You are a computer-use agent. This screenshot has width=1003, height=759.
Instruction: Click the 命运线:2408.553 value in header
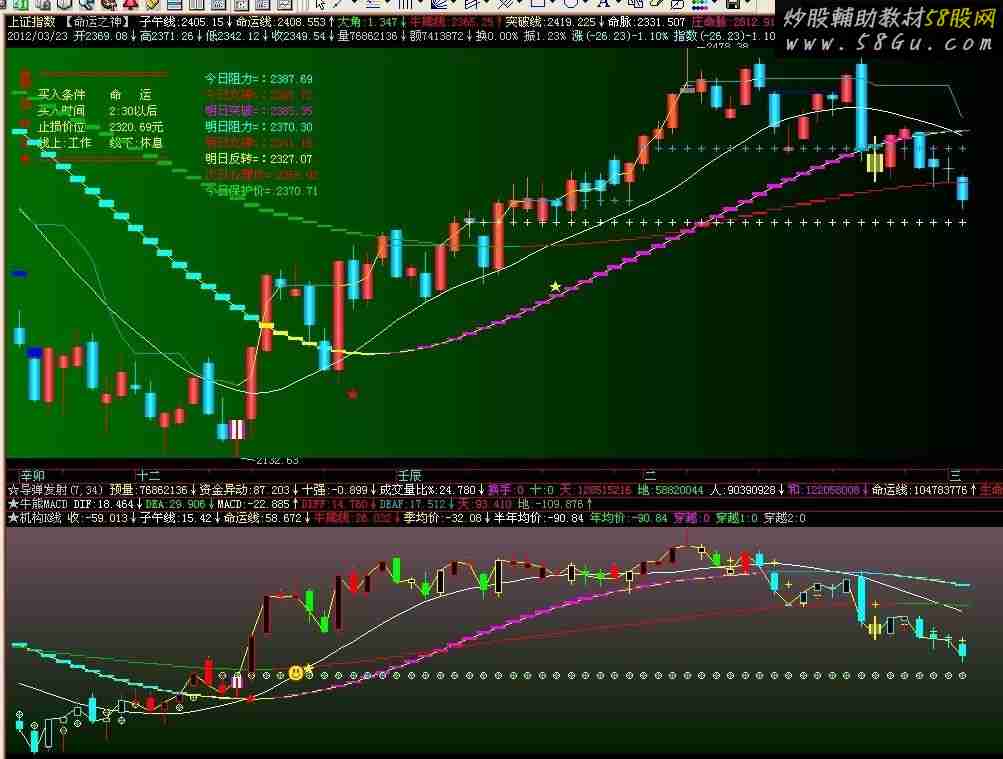pos(281,22)
